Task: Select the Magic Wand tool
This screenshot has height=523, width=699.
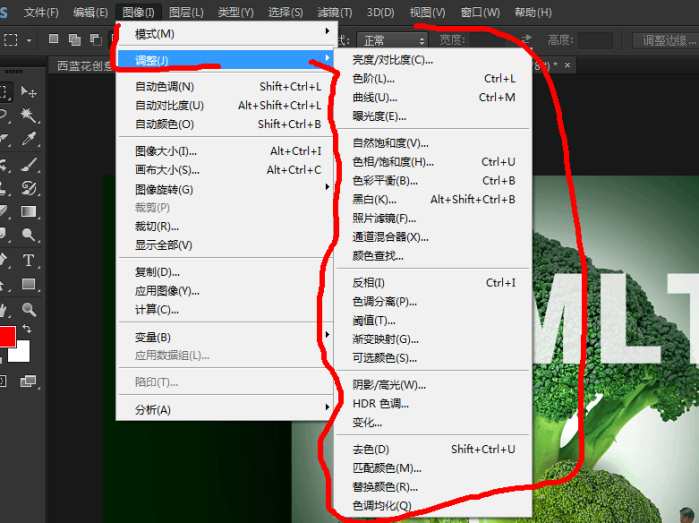Action: point(29,115)
